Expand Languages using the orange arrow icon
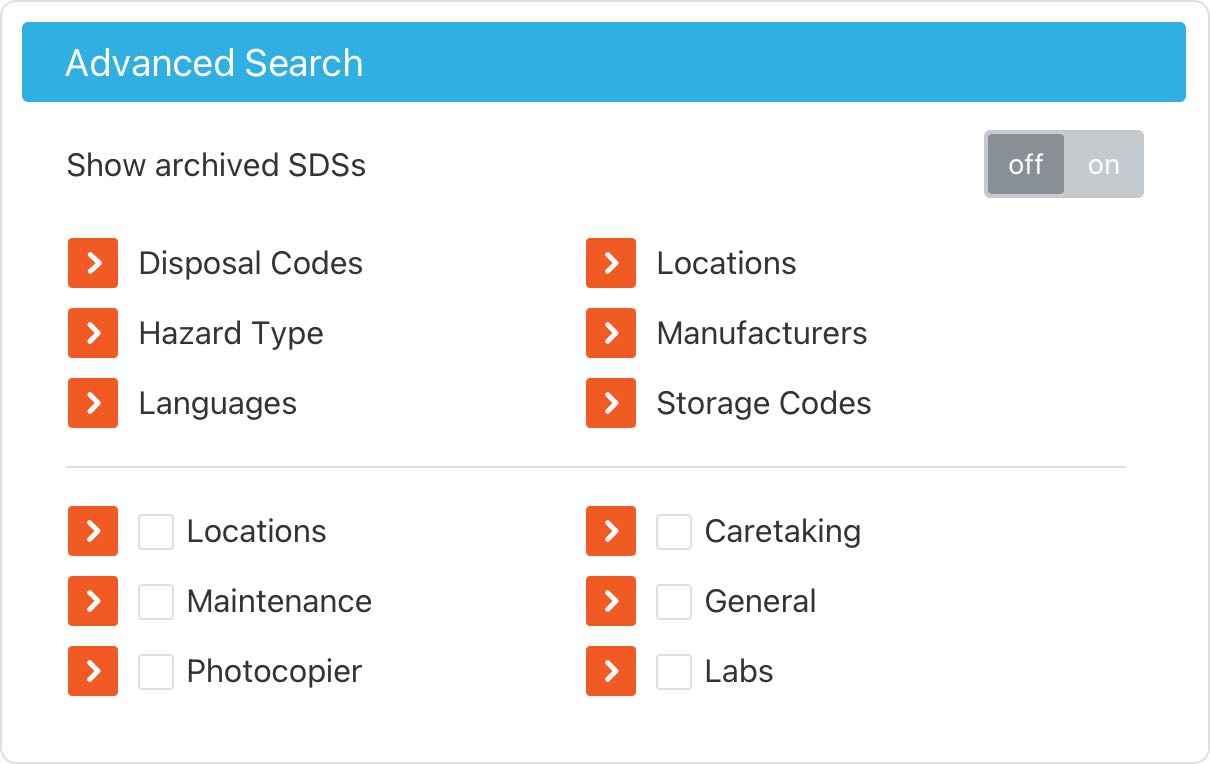The image size is (1210, 764). pos(92,403)
